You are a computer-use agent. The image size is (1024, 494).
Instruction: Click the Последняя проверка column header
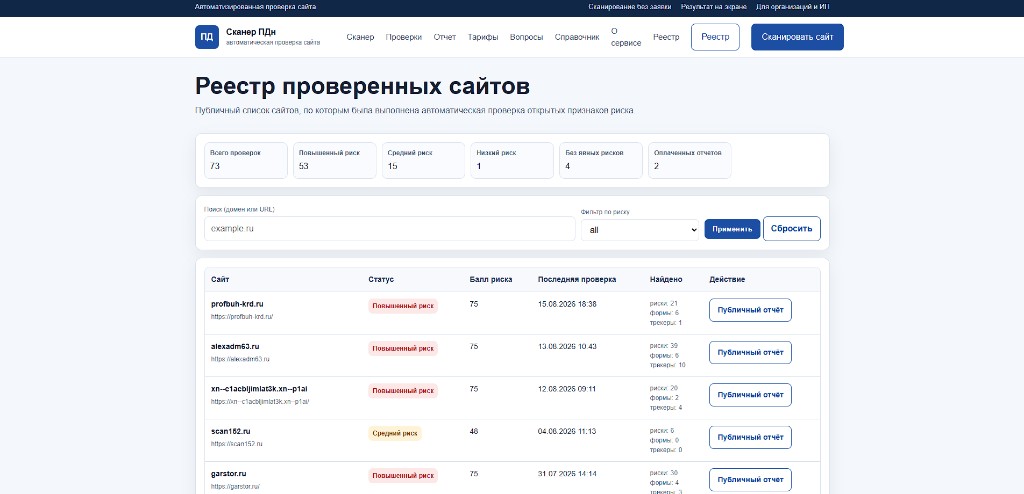click(577, 280)
